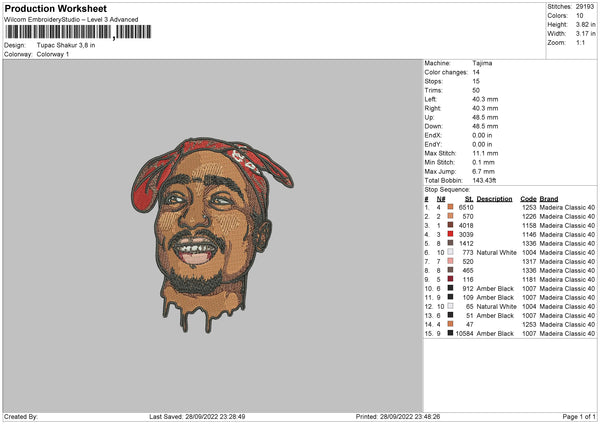Click thread code 1226 in stop row 2

(x=529, y=217)
